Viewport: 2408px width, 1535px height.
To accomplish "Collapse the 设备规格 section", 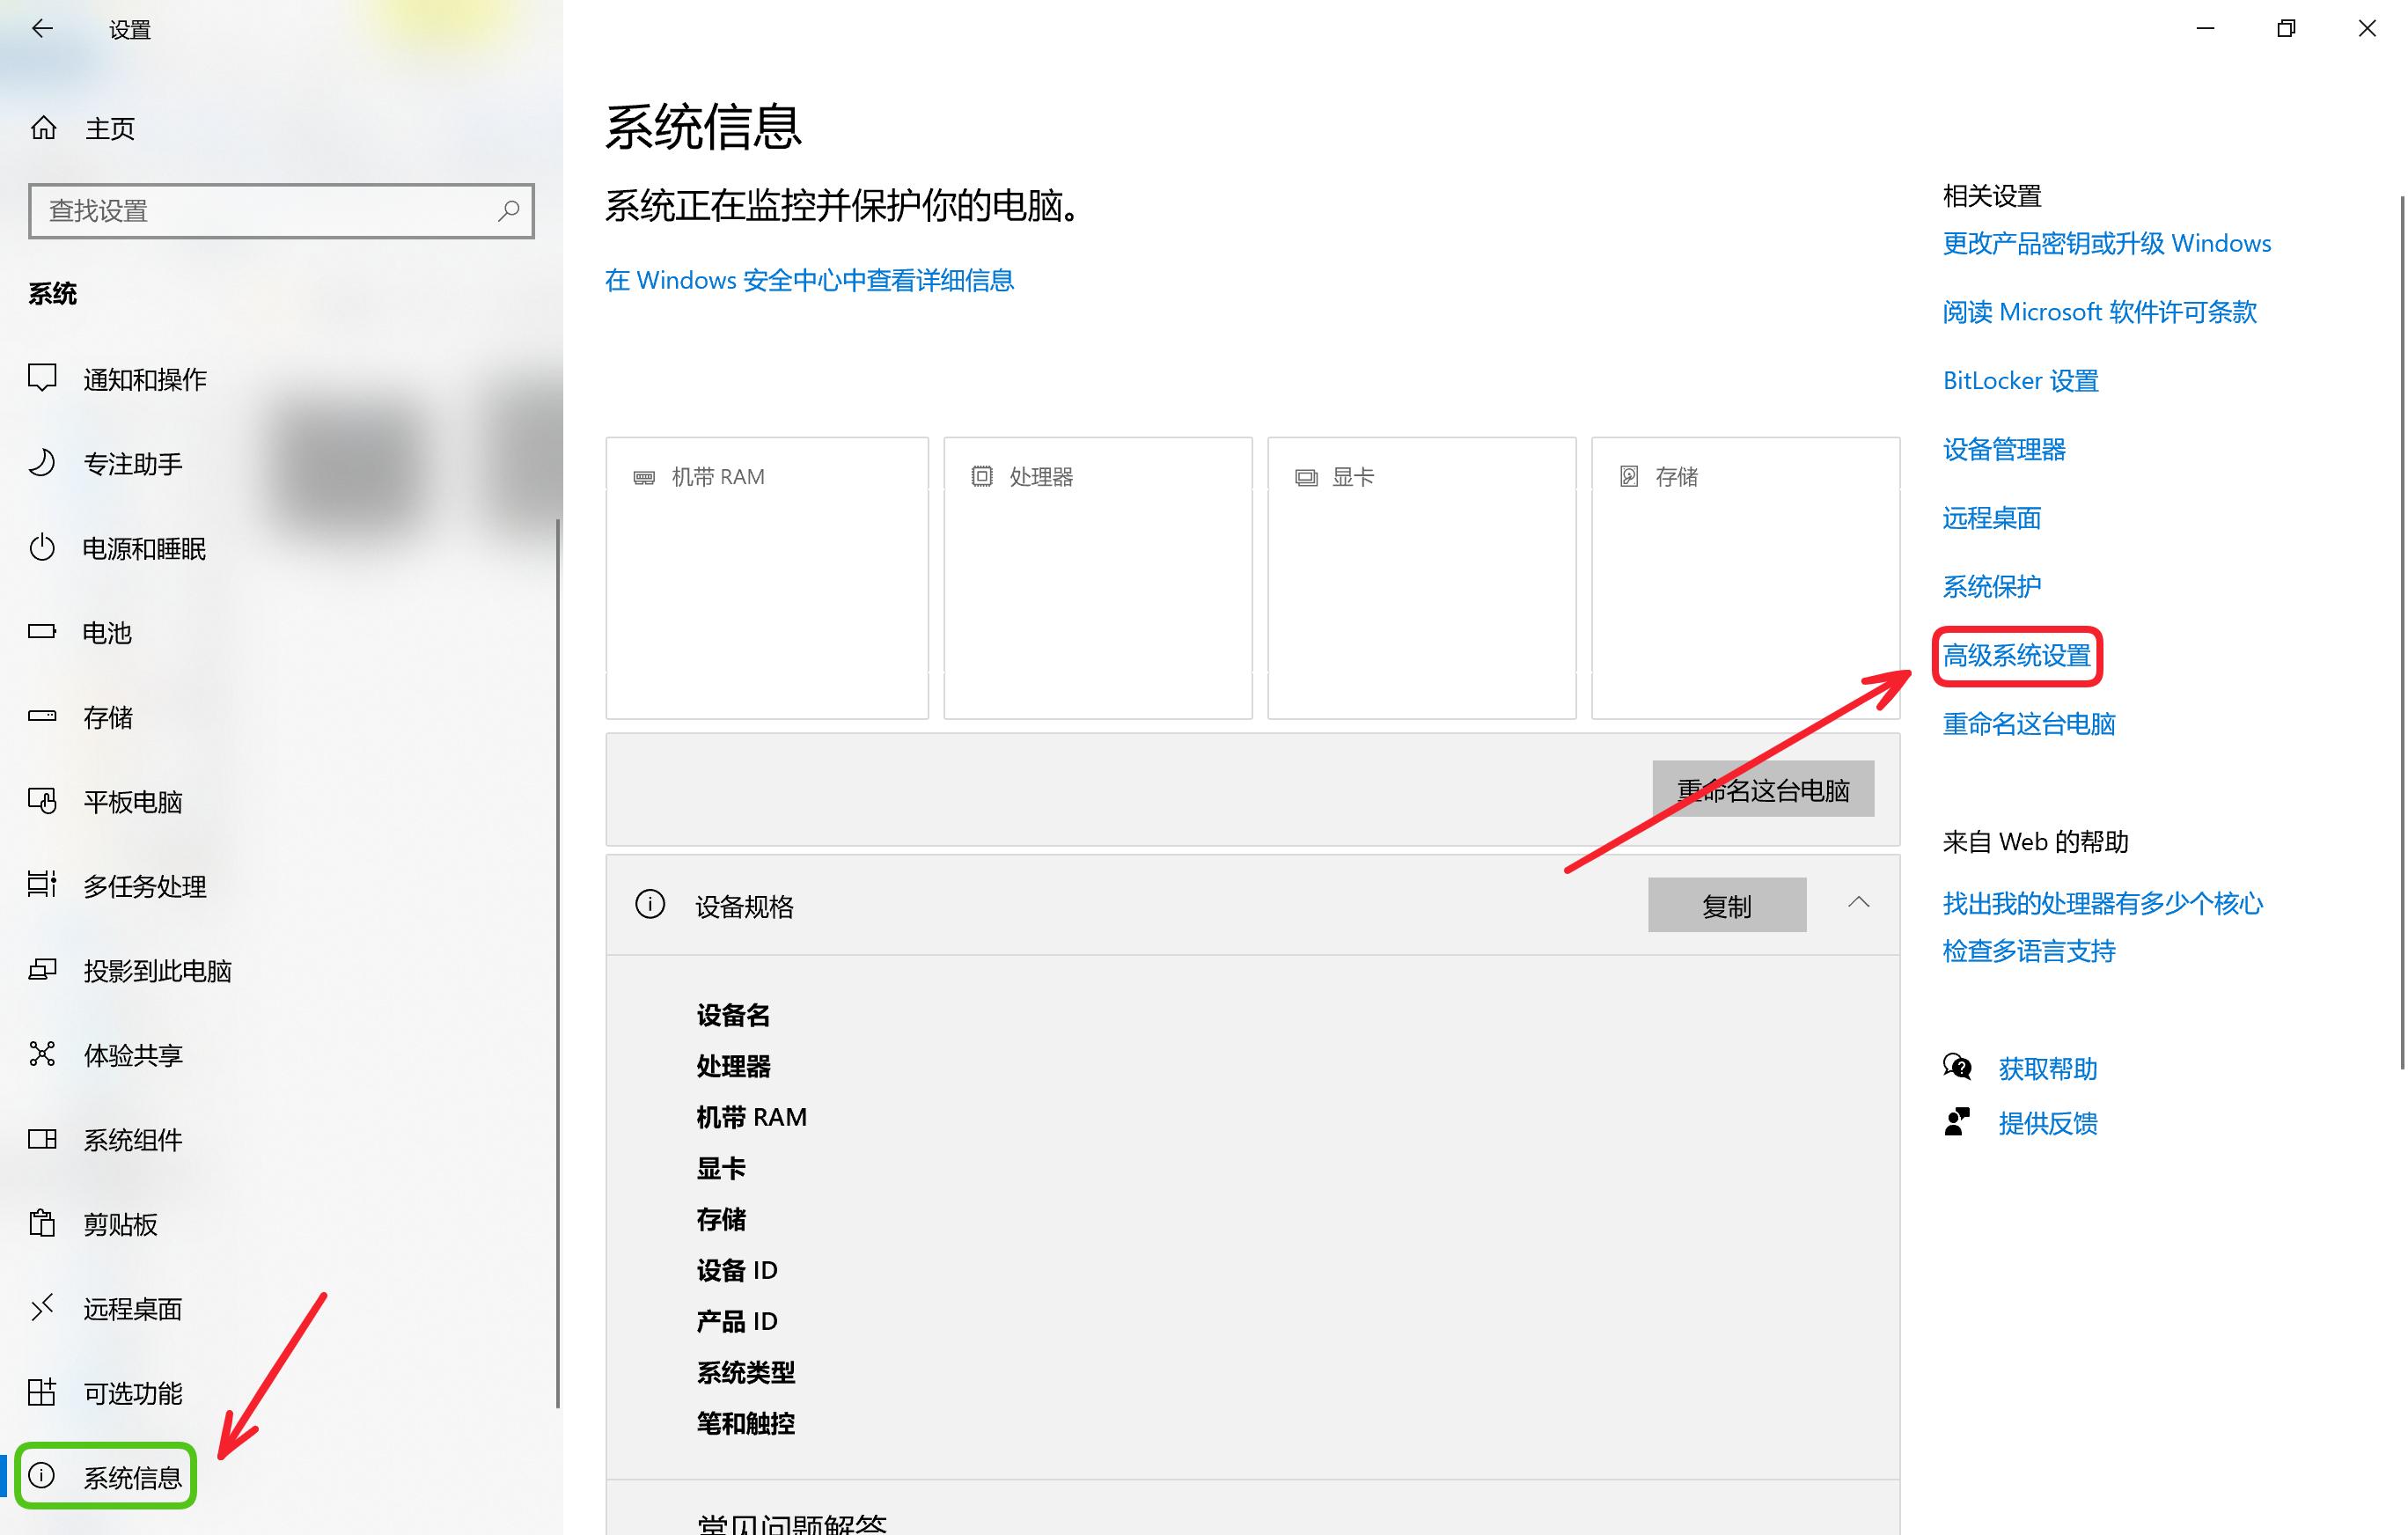I will click(x=1859, y=903).
